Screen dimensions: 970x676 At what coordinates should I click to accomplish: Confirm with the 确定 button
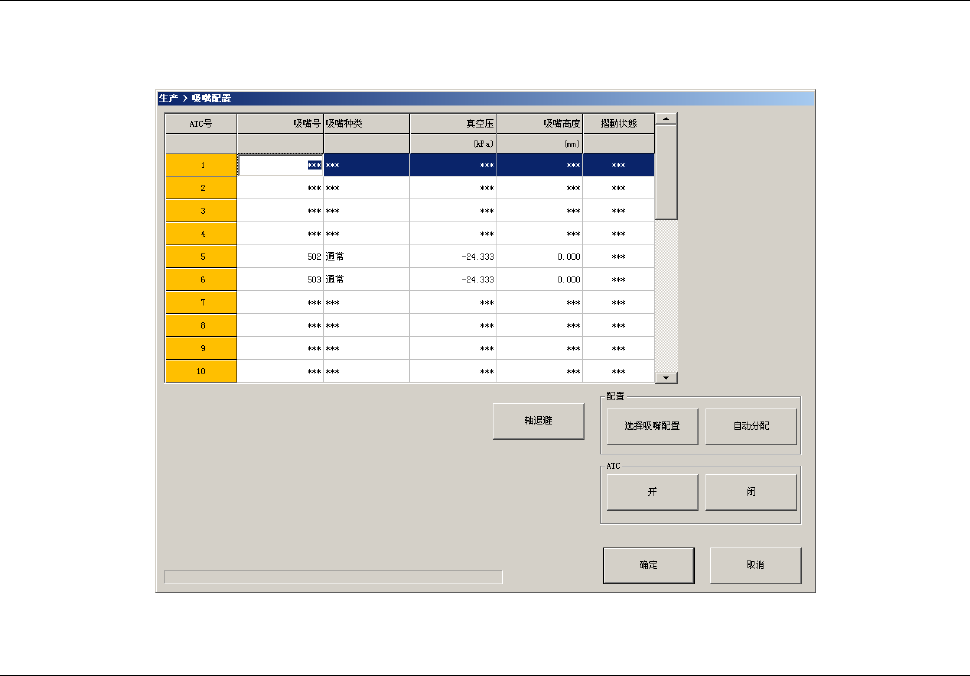tap(648, 565)
